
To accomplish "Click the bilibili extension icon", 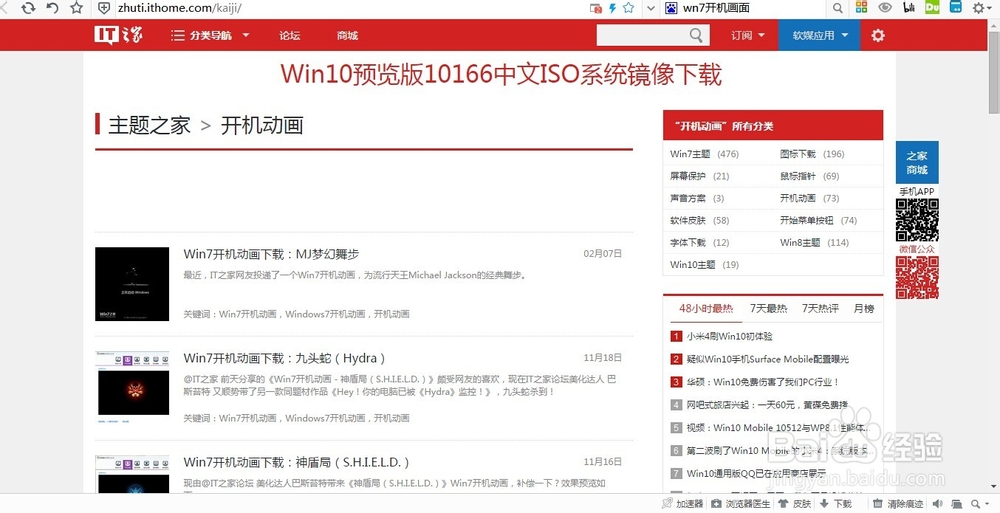I will click(909, 8).
